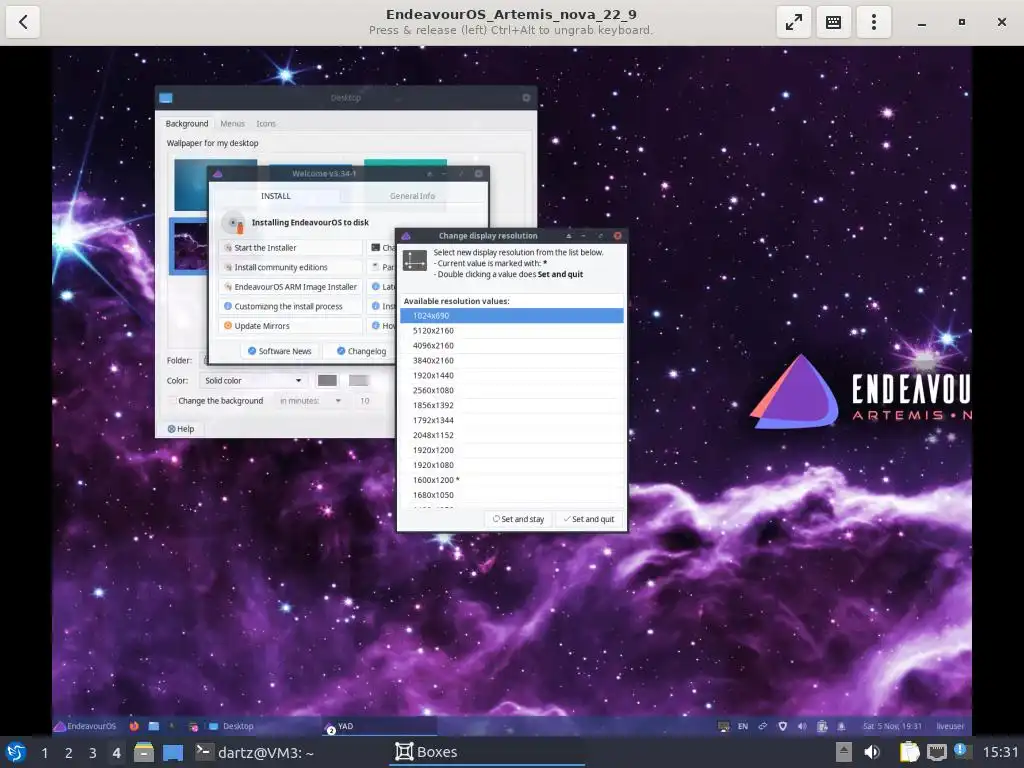Select INSTALL tab in Welcome window
Image resolution: width=1024 pixels, height=768 pixels.
(x=276, y=196)
